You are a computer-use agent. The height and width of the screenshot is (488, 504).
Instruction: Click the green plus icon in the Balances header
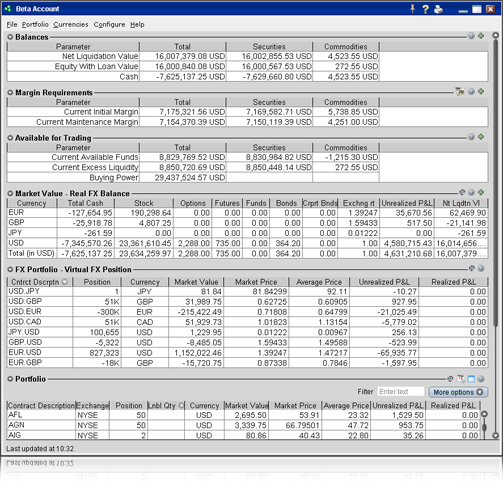(x=481, y=36)
